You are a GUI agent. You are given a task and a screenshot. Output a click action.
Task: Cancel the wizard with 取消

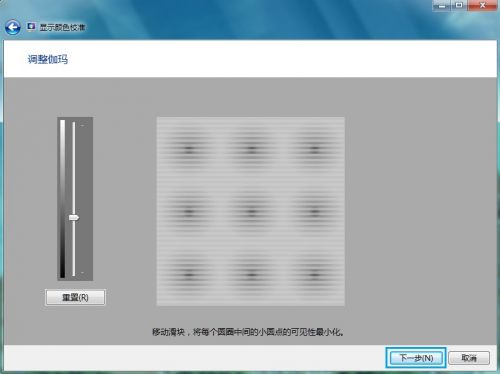tap(469, 358)
